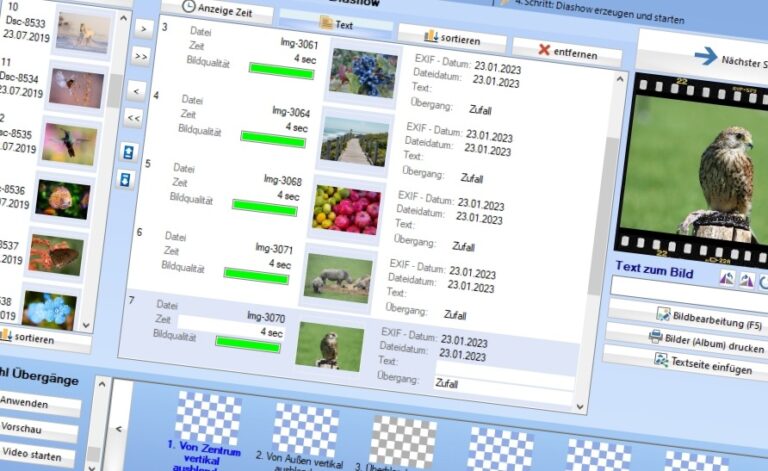Click the Bildqualität bar of Img-3068

tap(264, 208)
